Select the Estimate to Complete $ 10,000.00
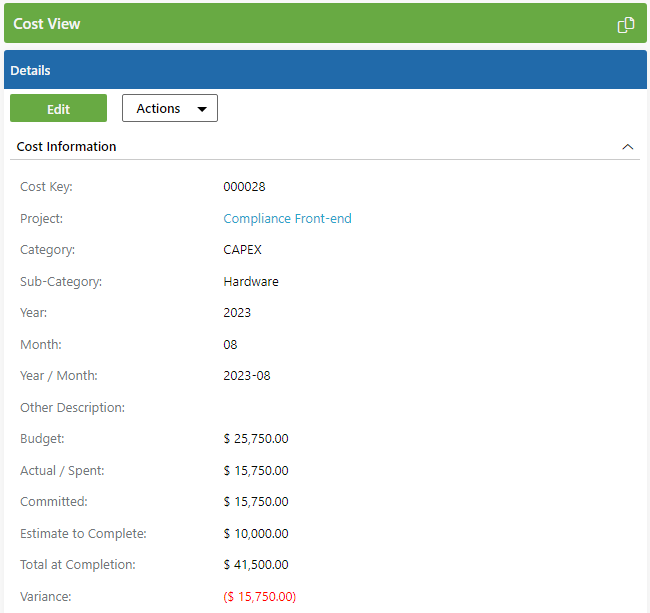Image resolution: width=650 pixels, height=613 pixels. pyautogui.click(x=256, y=533)
